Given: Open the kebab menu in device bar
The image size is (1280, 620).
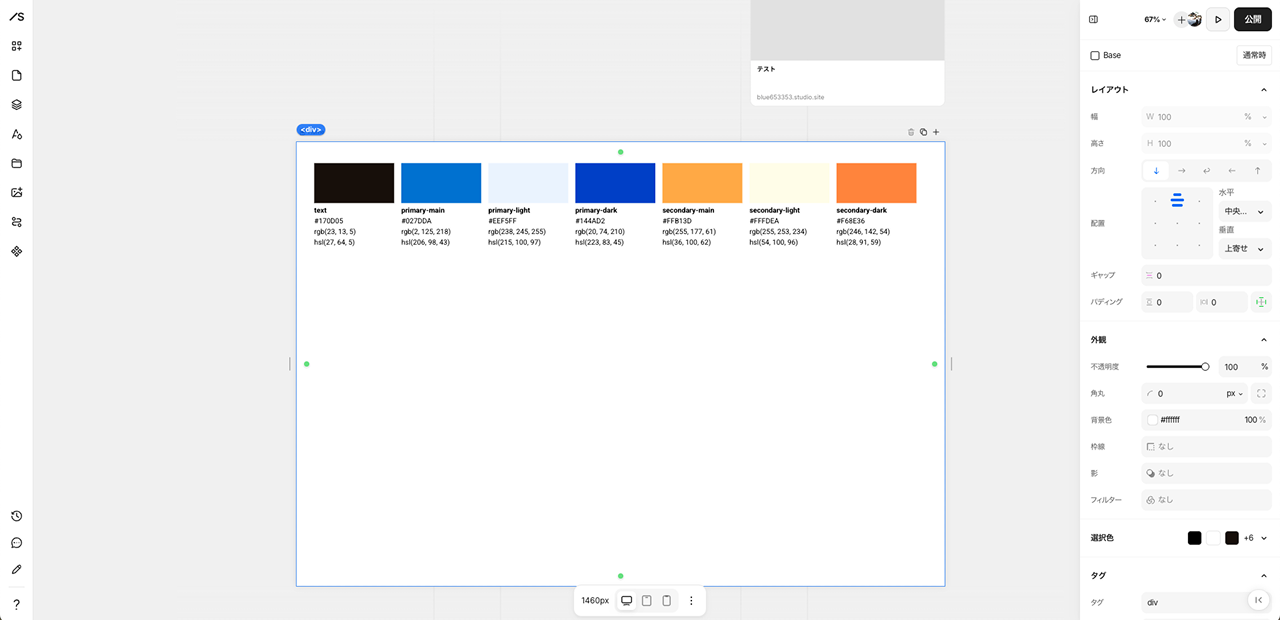Looking at the screenshot, I should 691,600.
